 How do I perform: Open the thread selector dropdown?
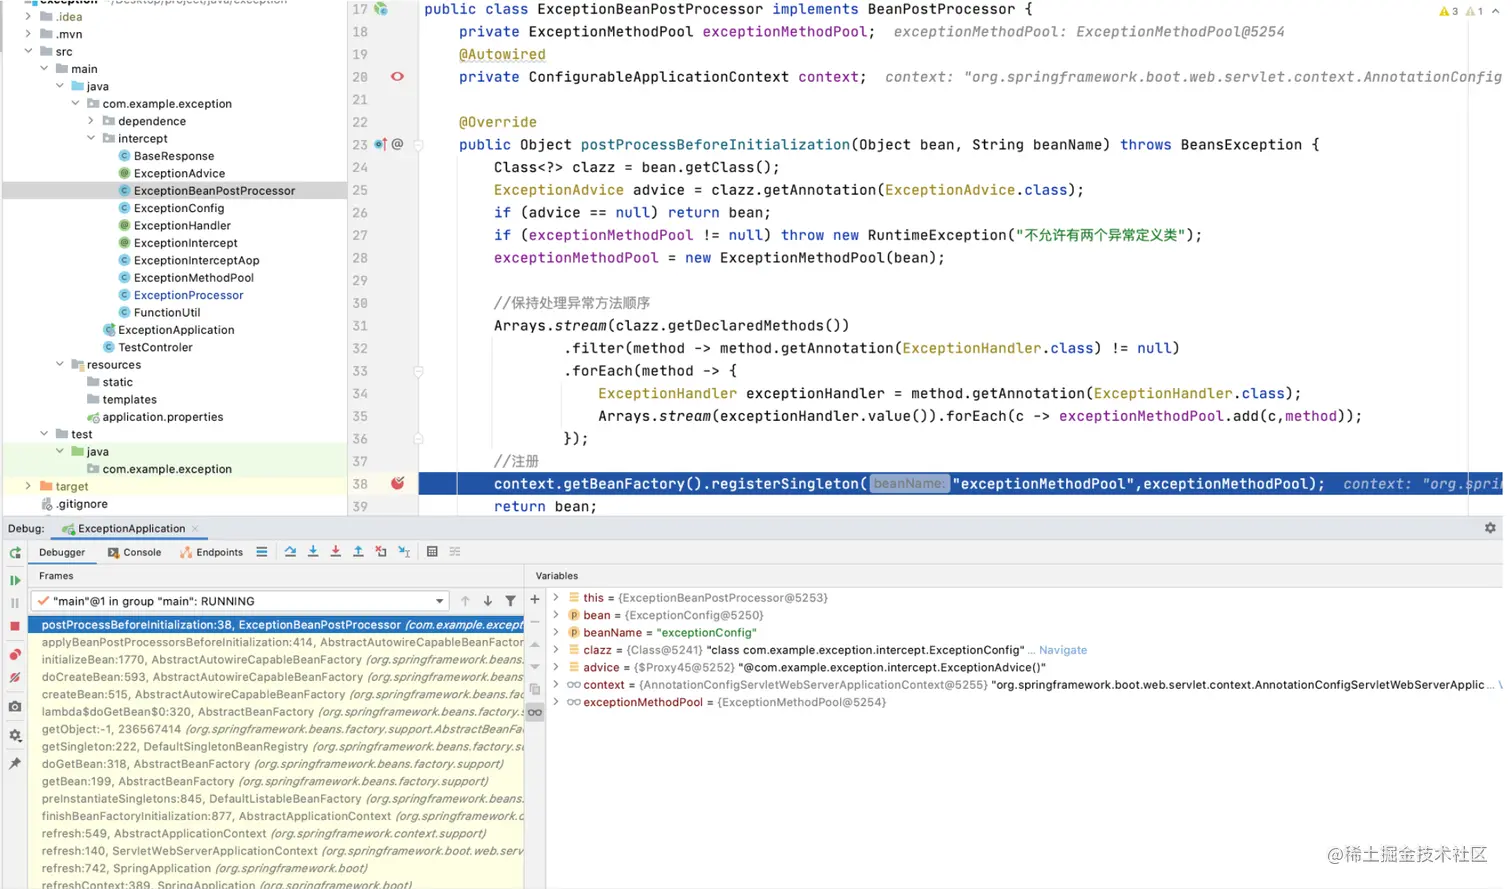point(240,601)
